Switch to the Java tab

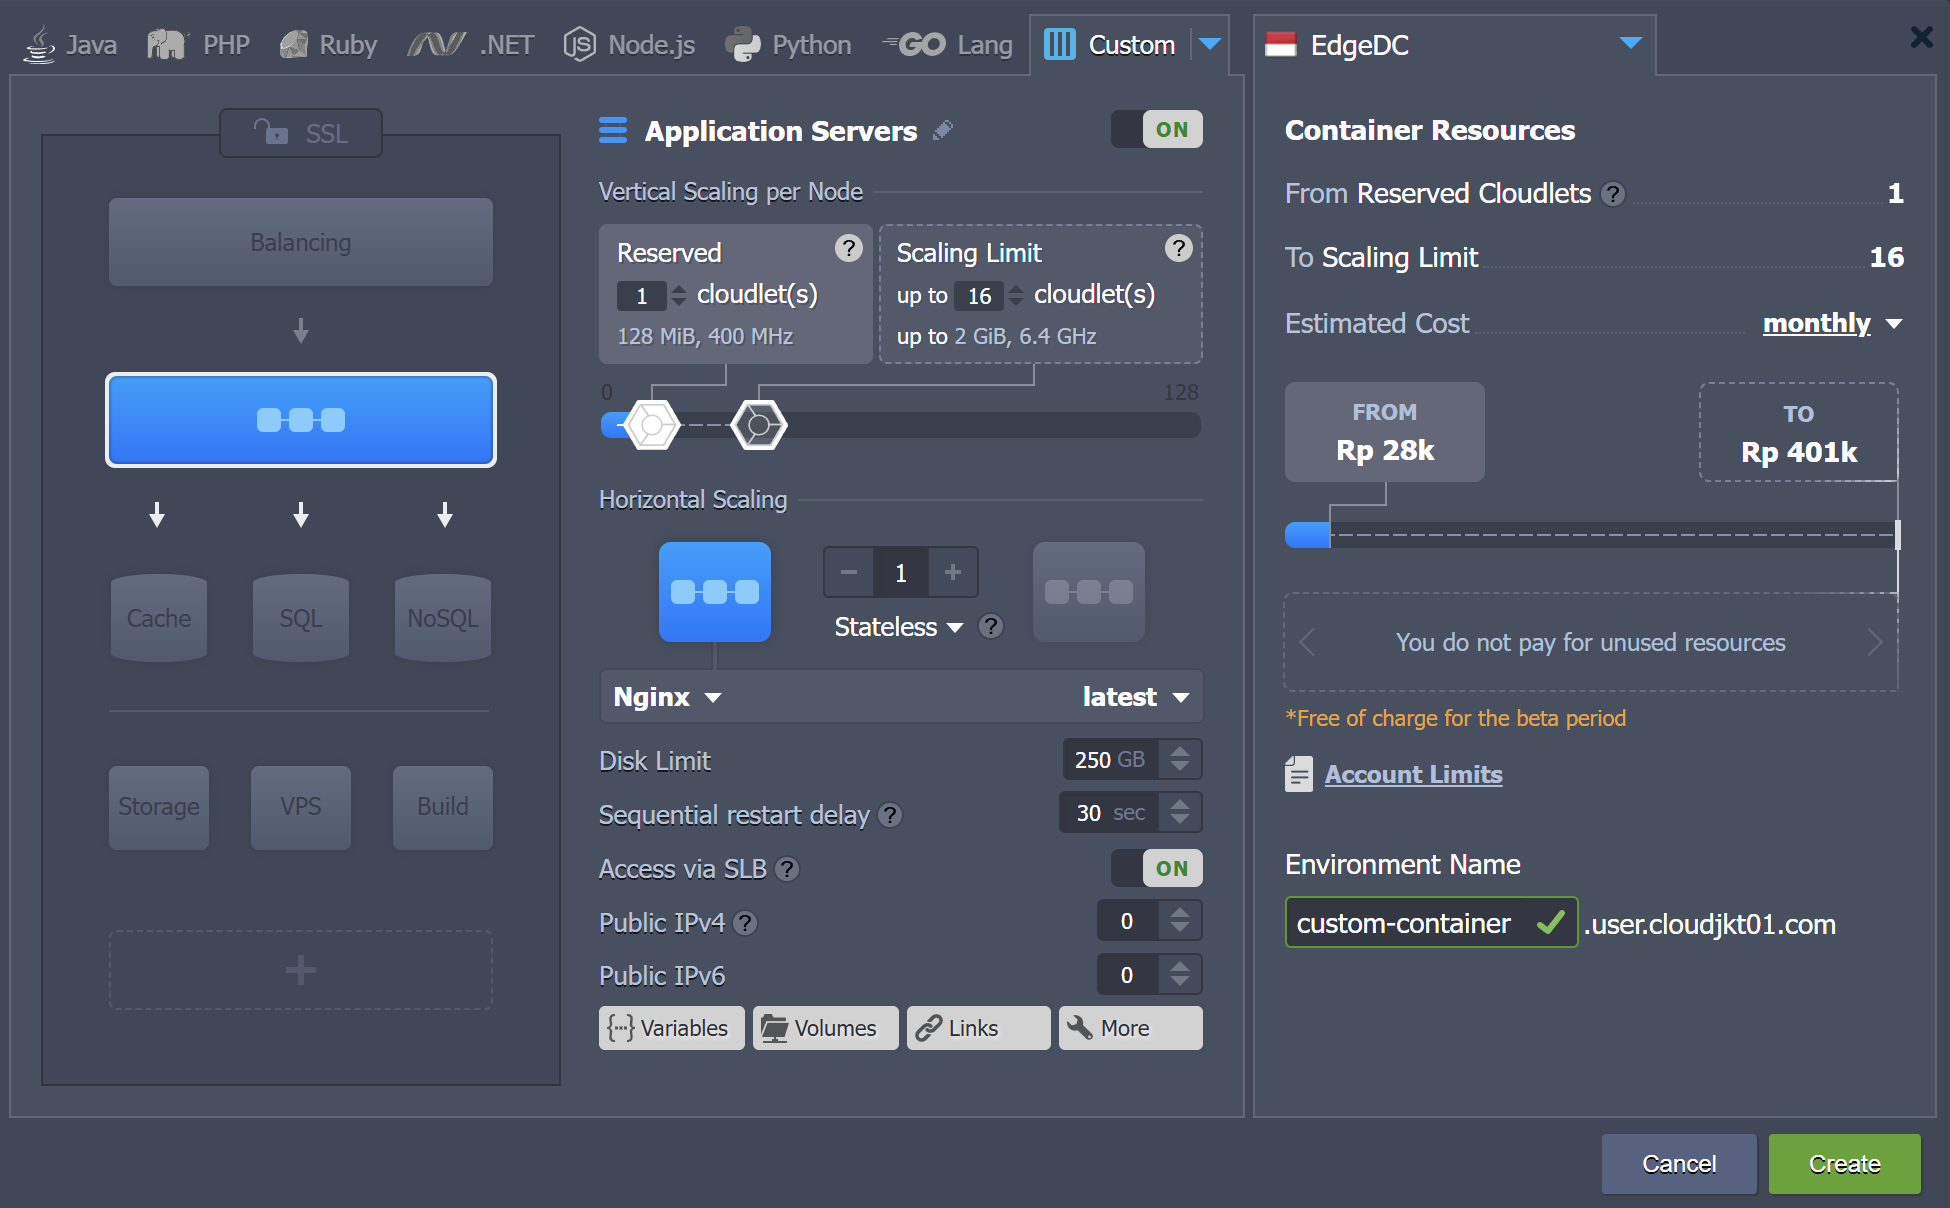(x=70, y=45)
